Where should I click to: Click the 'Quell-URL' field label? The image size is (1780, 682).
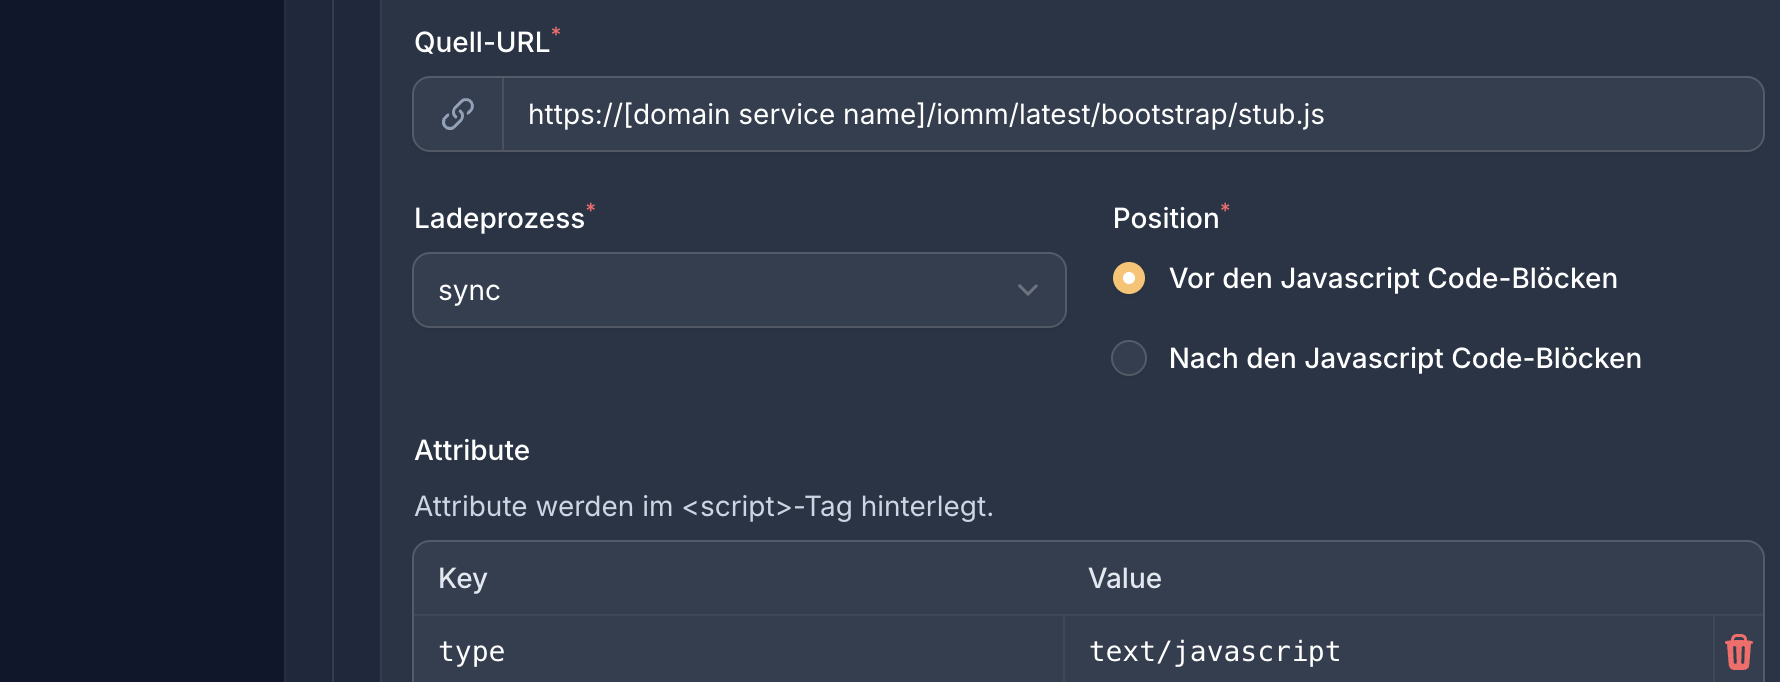(482, 42)
